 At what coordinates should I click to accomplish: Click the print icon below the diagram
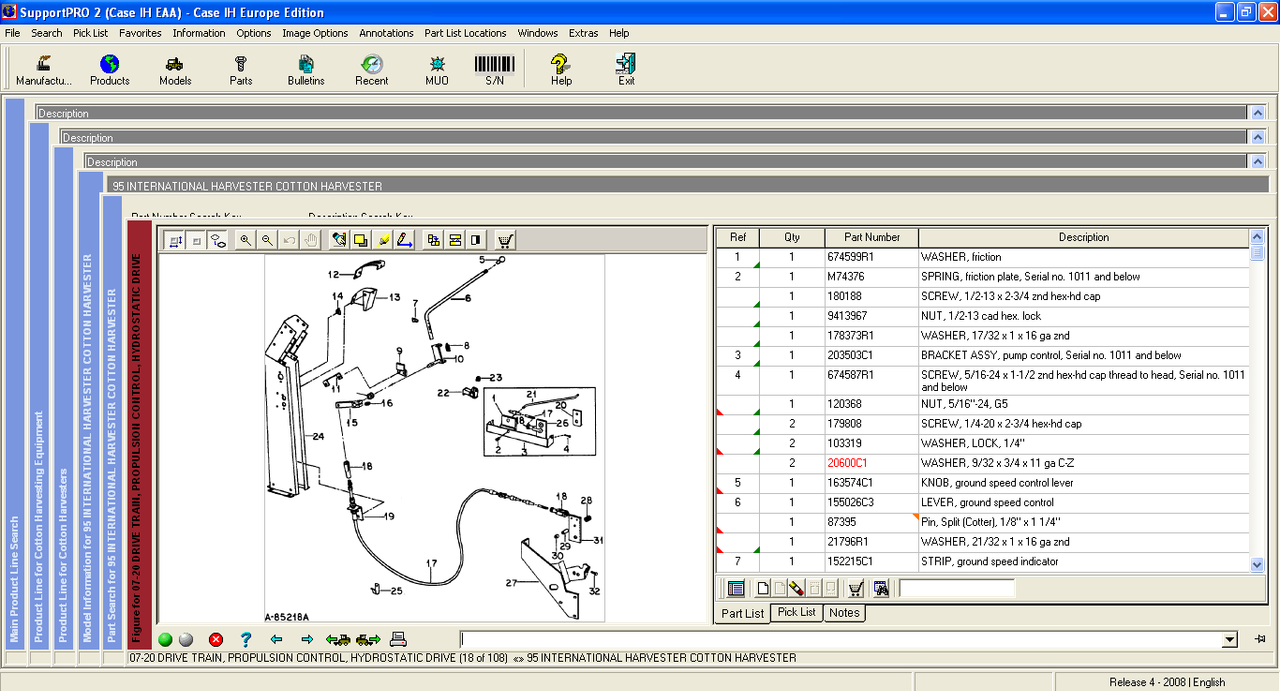[398, 639]
